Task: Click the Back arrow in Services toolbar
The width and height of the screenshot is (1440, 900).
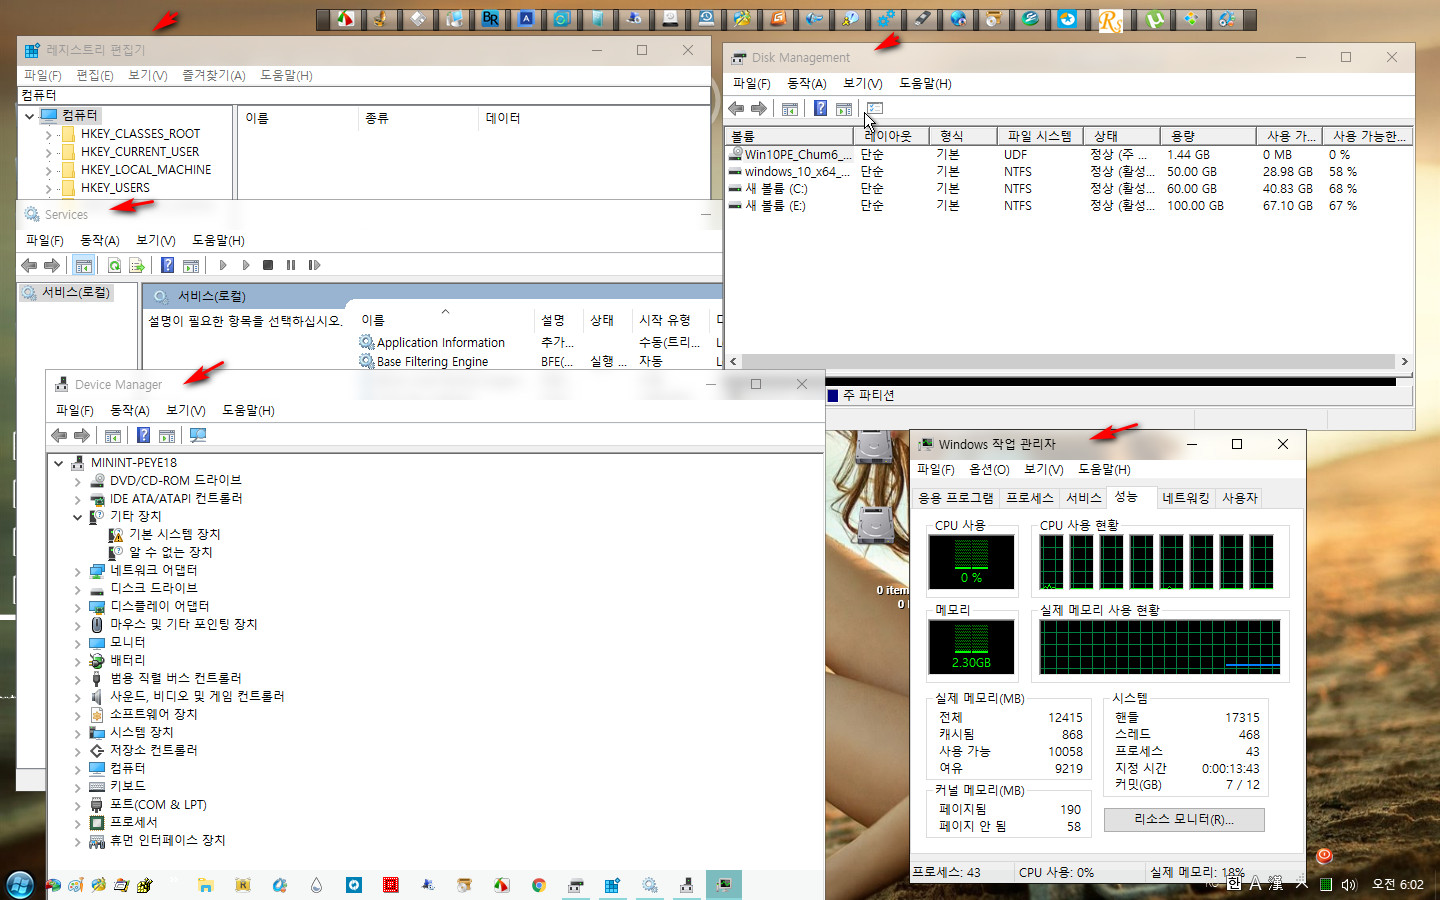Action: click(x=29, y=265)
